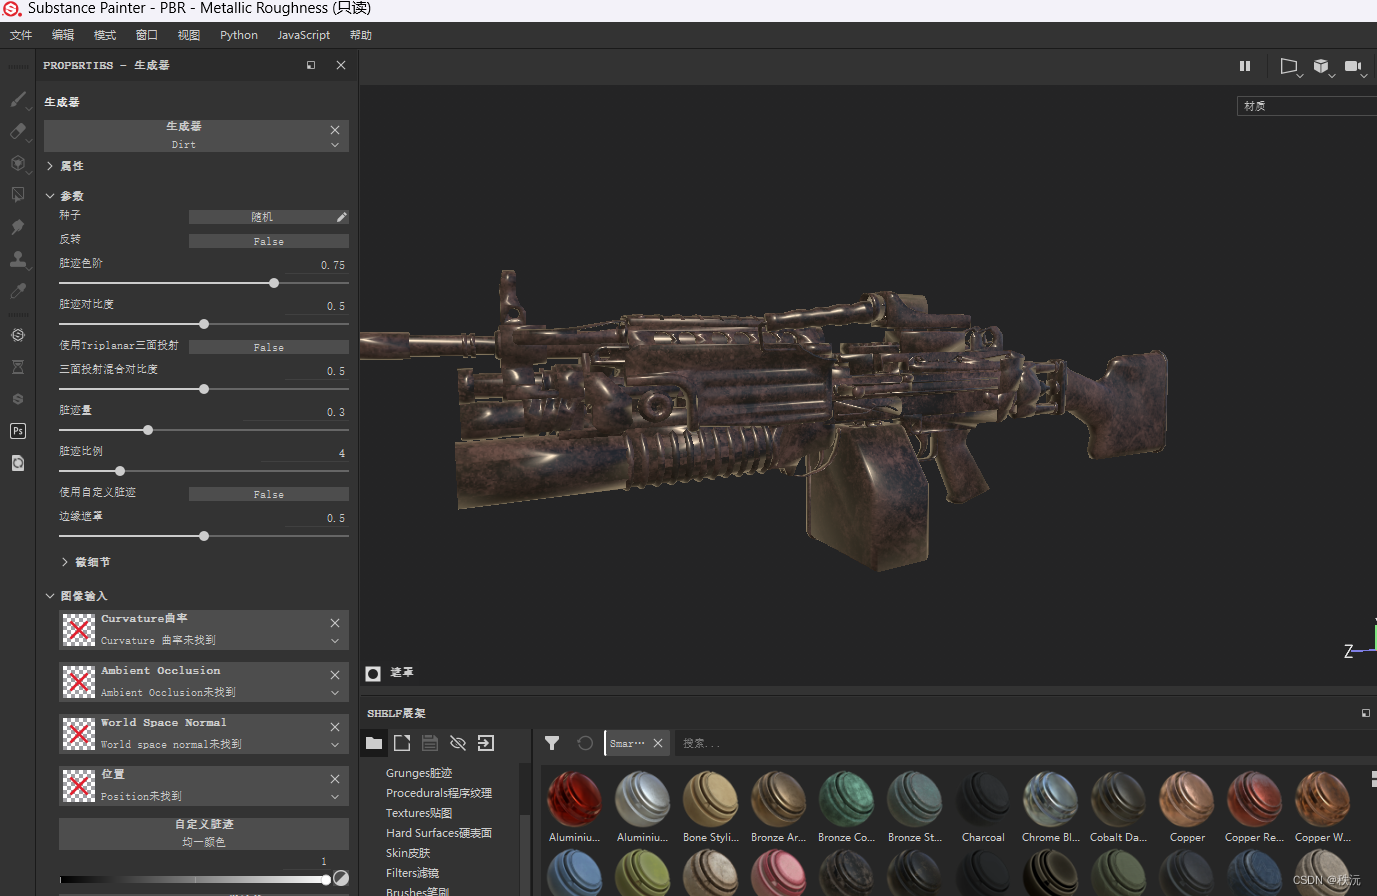Click the Ps Photoshop export icon
This screenshot has width=1377, height=896.
pyautogui.click(x=17, y=431)
